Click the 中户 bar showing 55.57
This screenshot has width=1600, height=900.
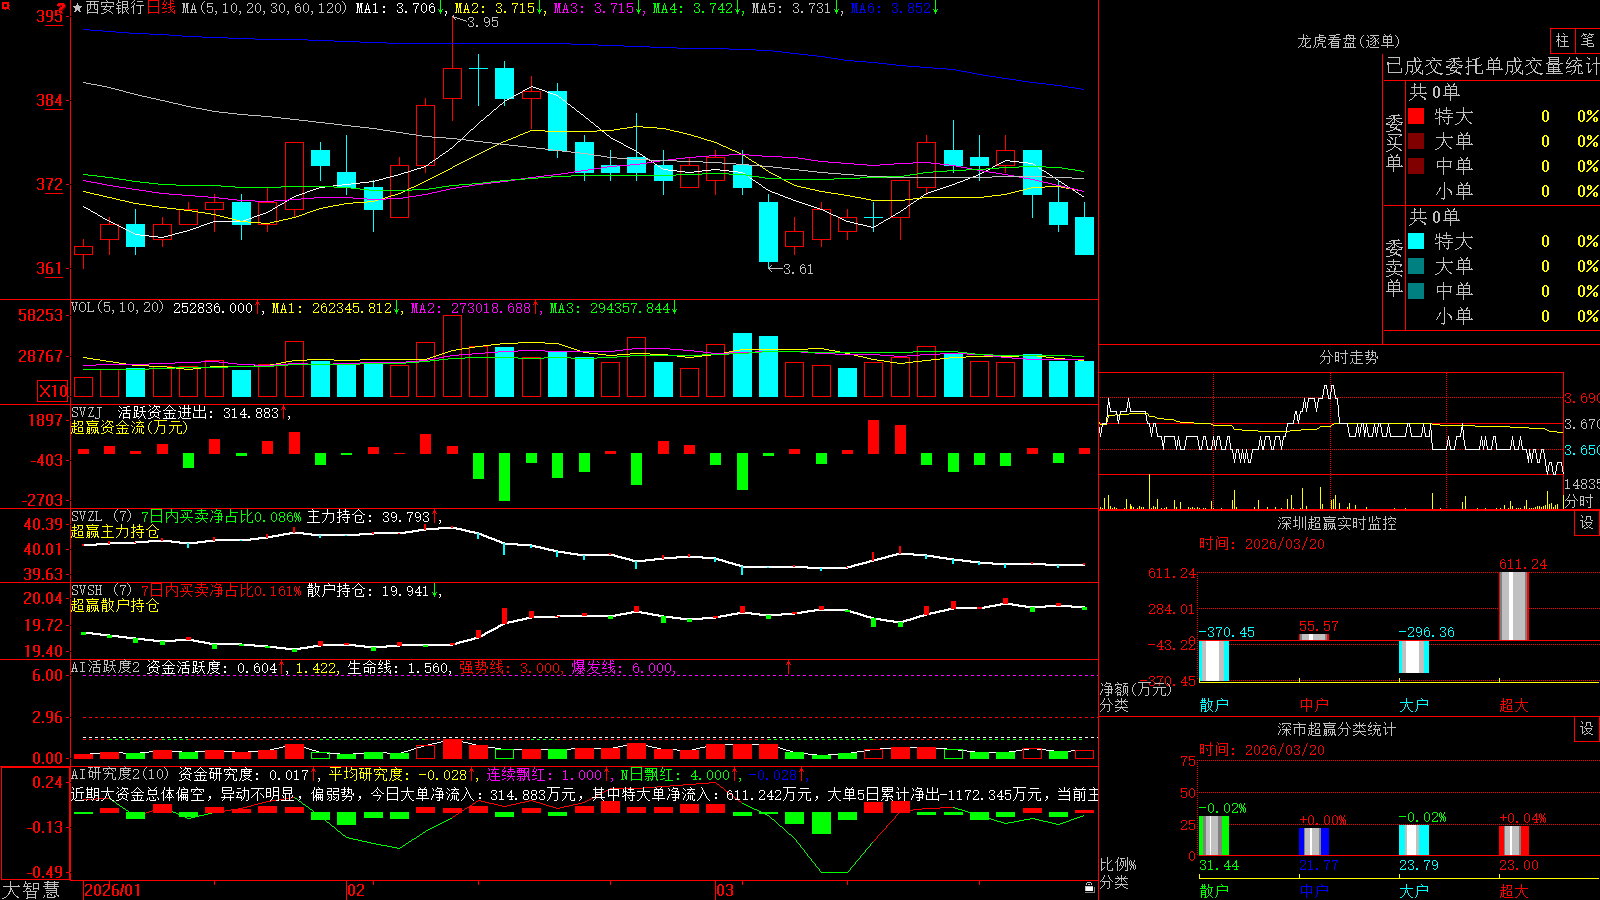(x=1314, y=637)
